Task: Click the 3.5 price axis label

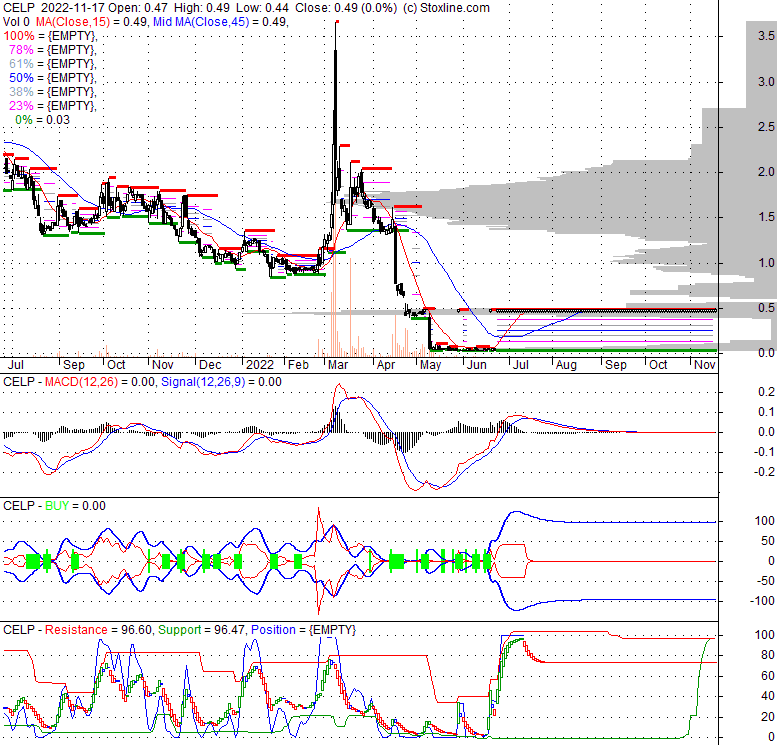Action: pos(766,36)
